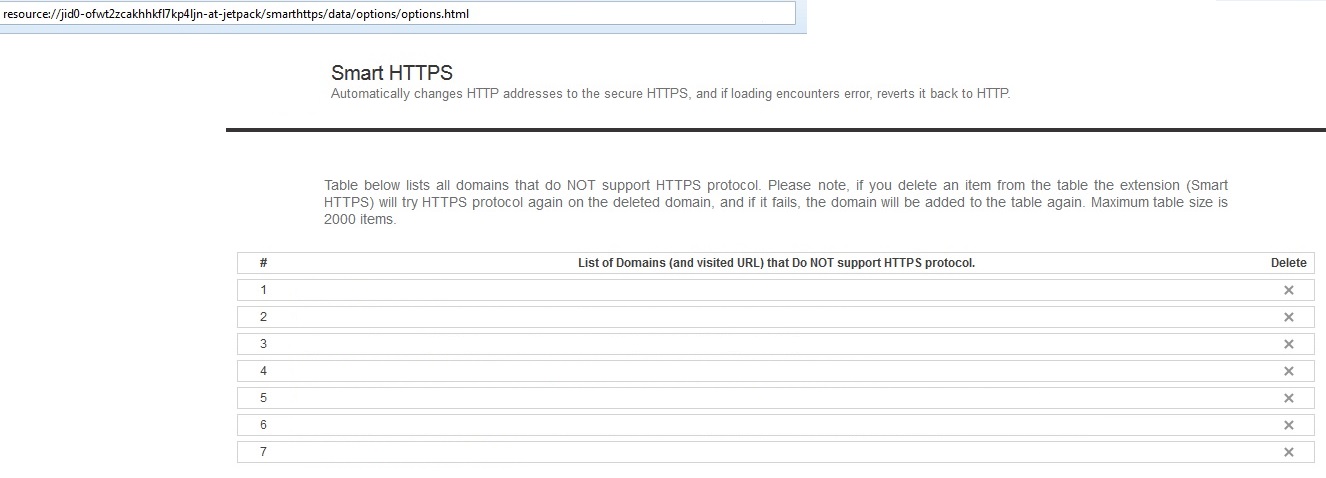Select row number 2 cell
This screenshot has height=478, width=1326.
tap(263, 317)
